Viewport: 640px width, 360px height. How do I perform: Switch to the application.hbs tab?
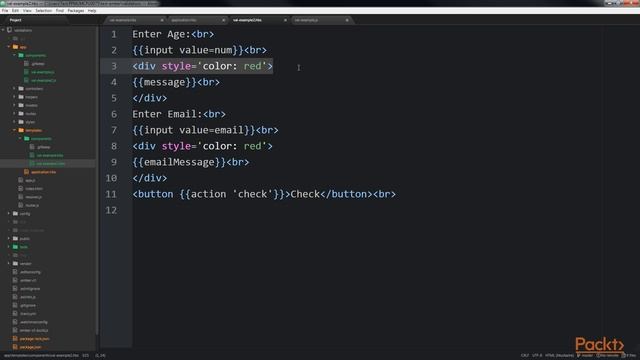(x=184, y=20)
